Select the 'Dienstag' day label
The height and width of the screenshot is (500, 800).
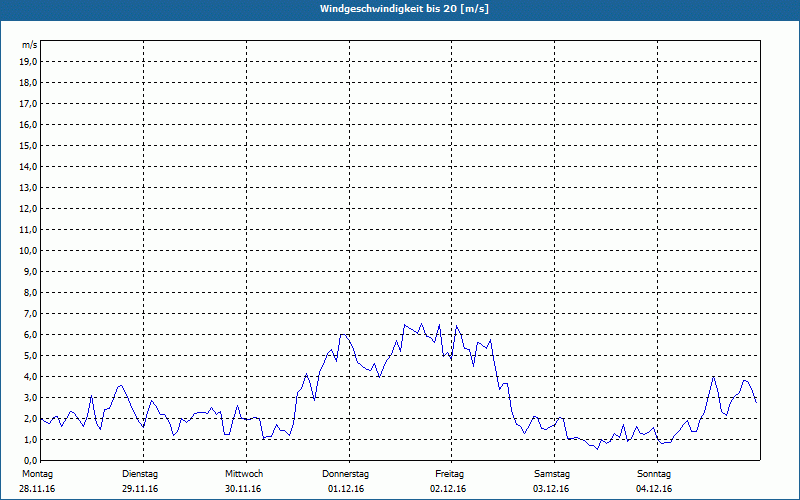(x=140, y=473)
